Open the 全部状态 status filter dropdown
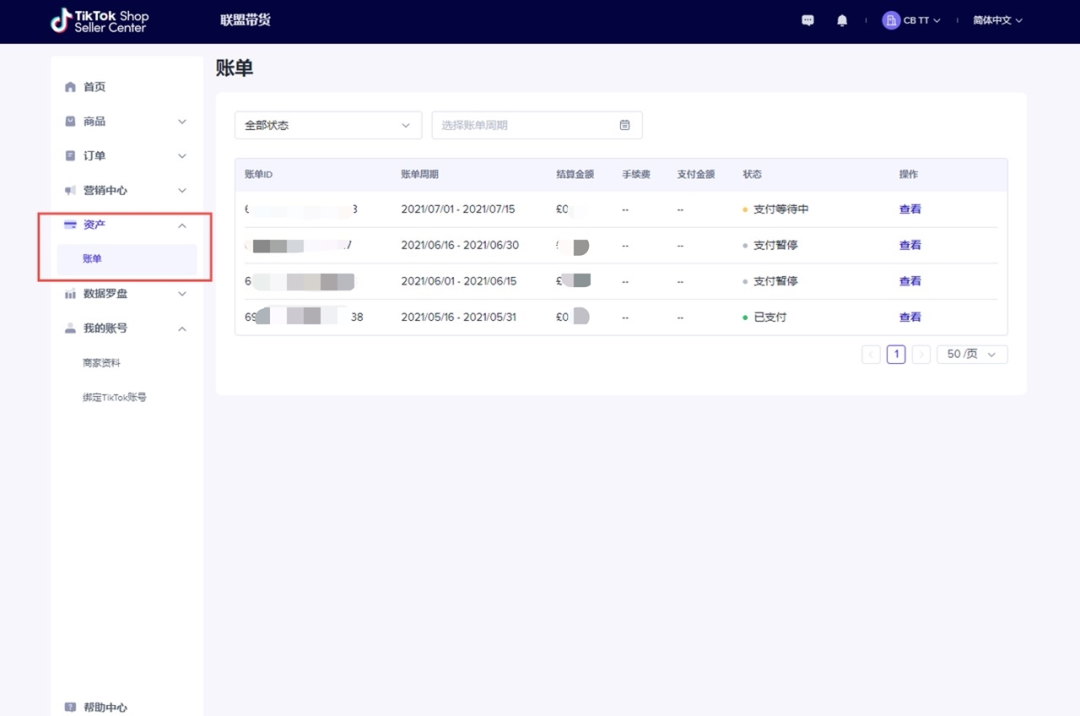This screenshot has width=1080, height=716. tap(328, 125)
